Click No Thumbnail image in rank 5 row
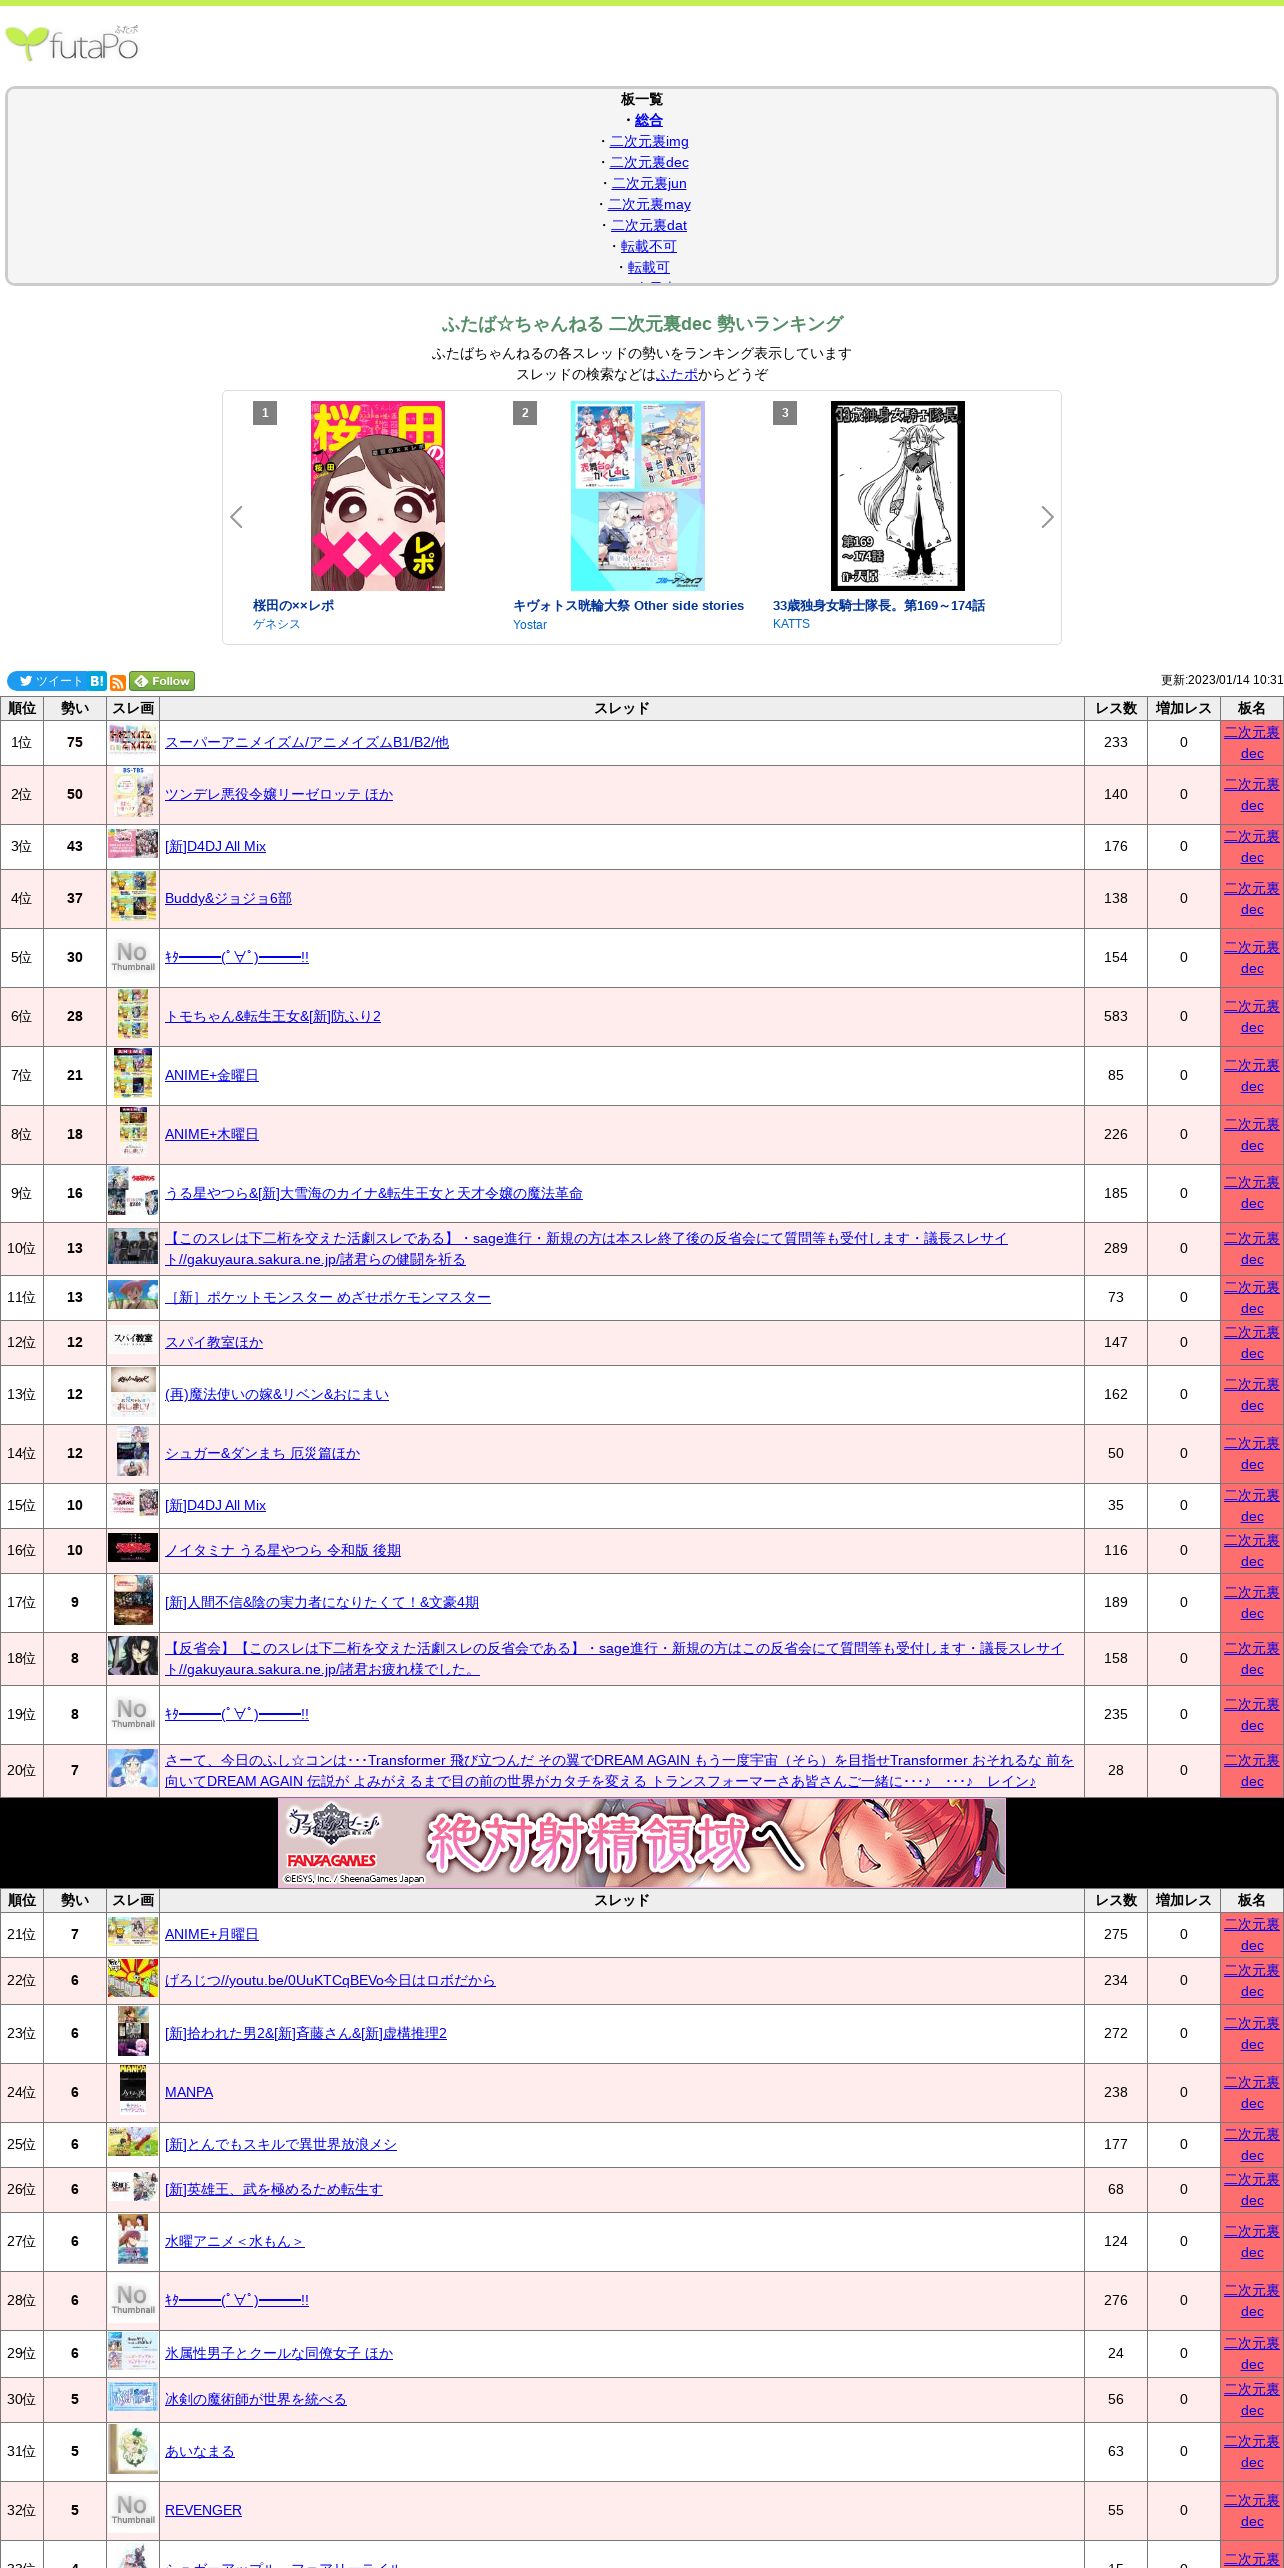 coord(133,957)
